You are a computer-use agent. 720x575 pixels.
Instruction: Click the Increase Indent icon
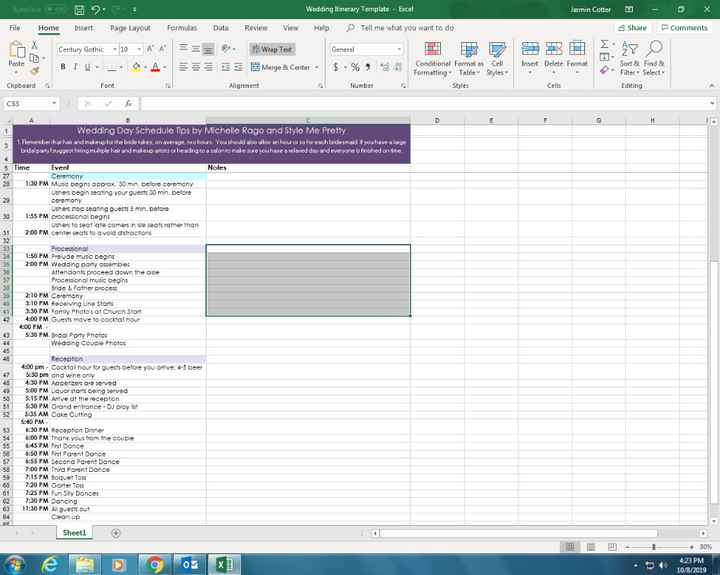tap(238, 67)
